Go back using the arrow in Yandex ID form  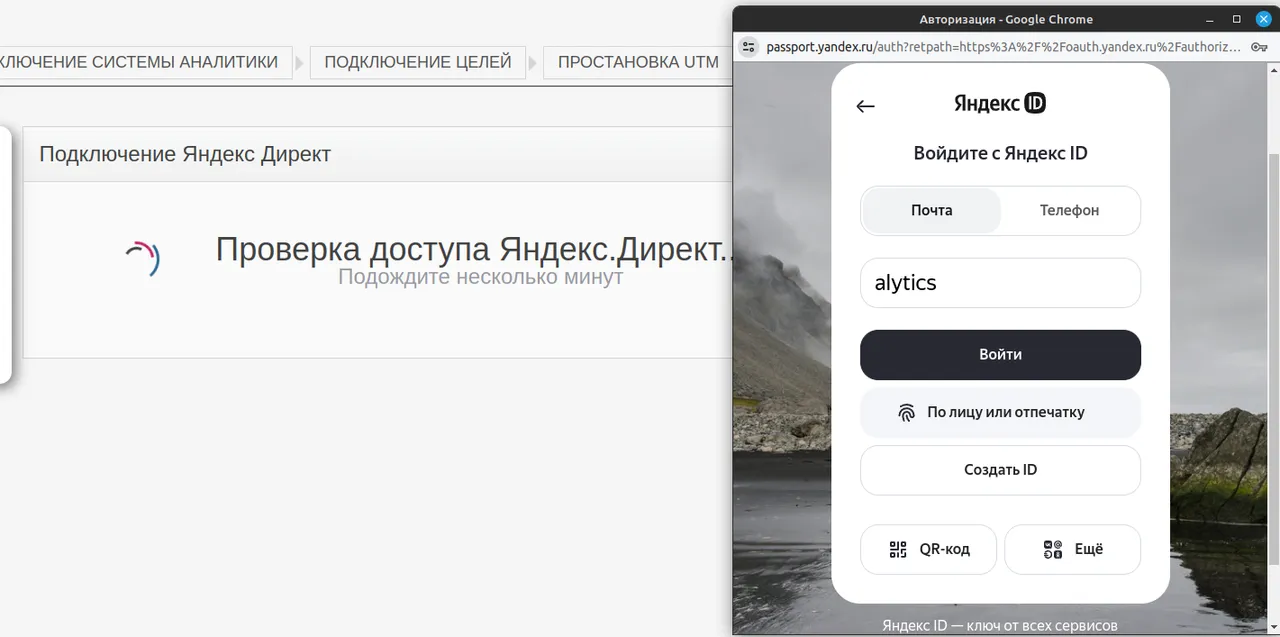point(865,106)
